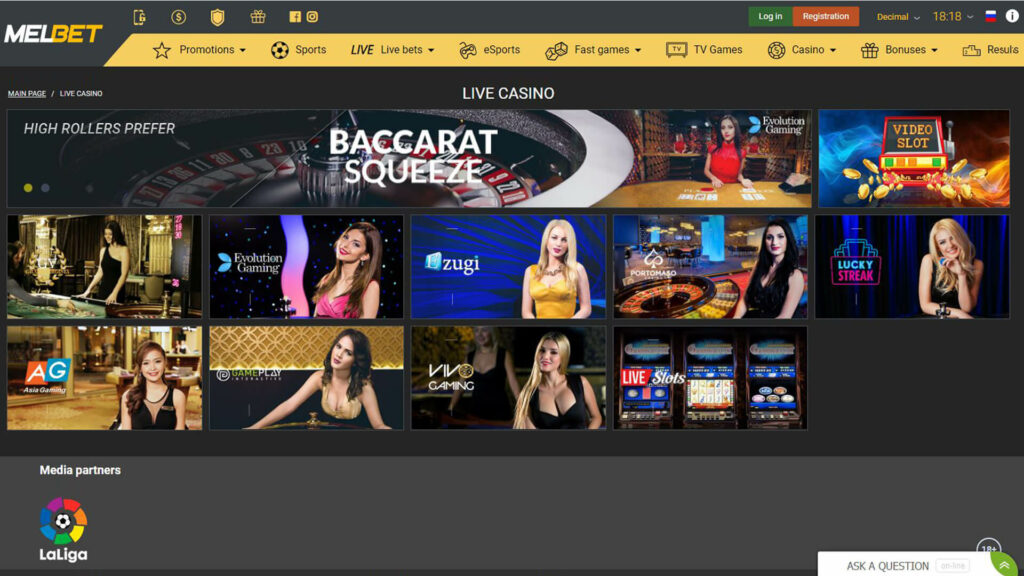Click the Registration button
The image size is (1024, 576).
point(825,16)
